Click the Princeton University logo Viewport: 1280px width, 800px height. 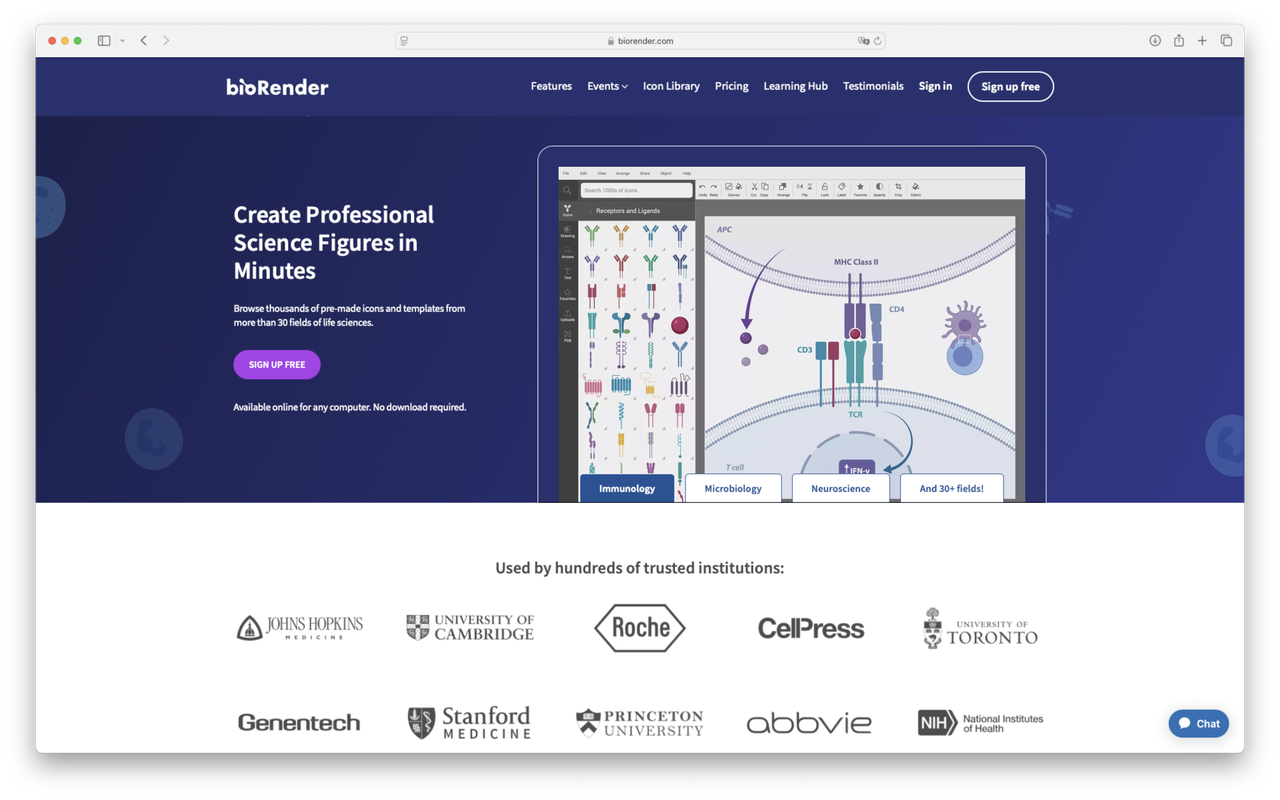point(640,722)
